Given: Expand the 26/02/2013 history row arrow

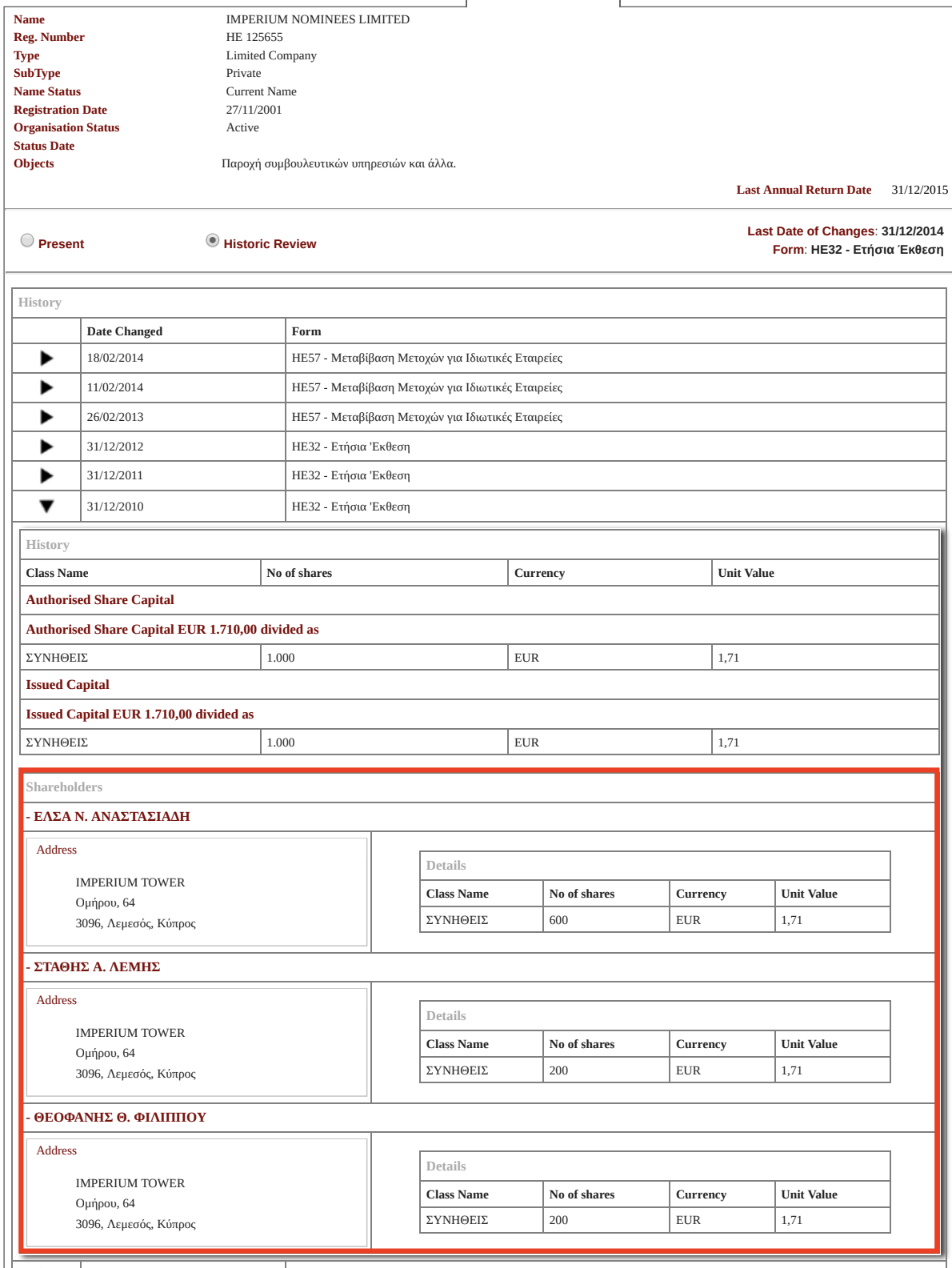Looking at the screenshot, I should click(x=46, y=417).
